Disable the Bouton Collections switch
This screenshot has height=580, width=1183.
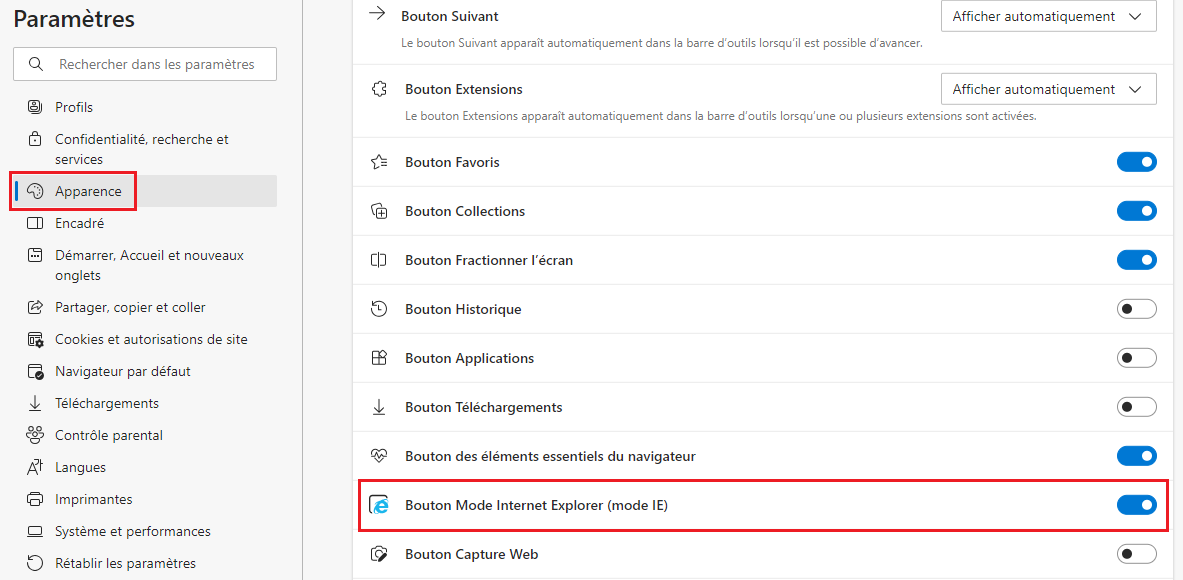pos(1136,211)
